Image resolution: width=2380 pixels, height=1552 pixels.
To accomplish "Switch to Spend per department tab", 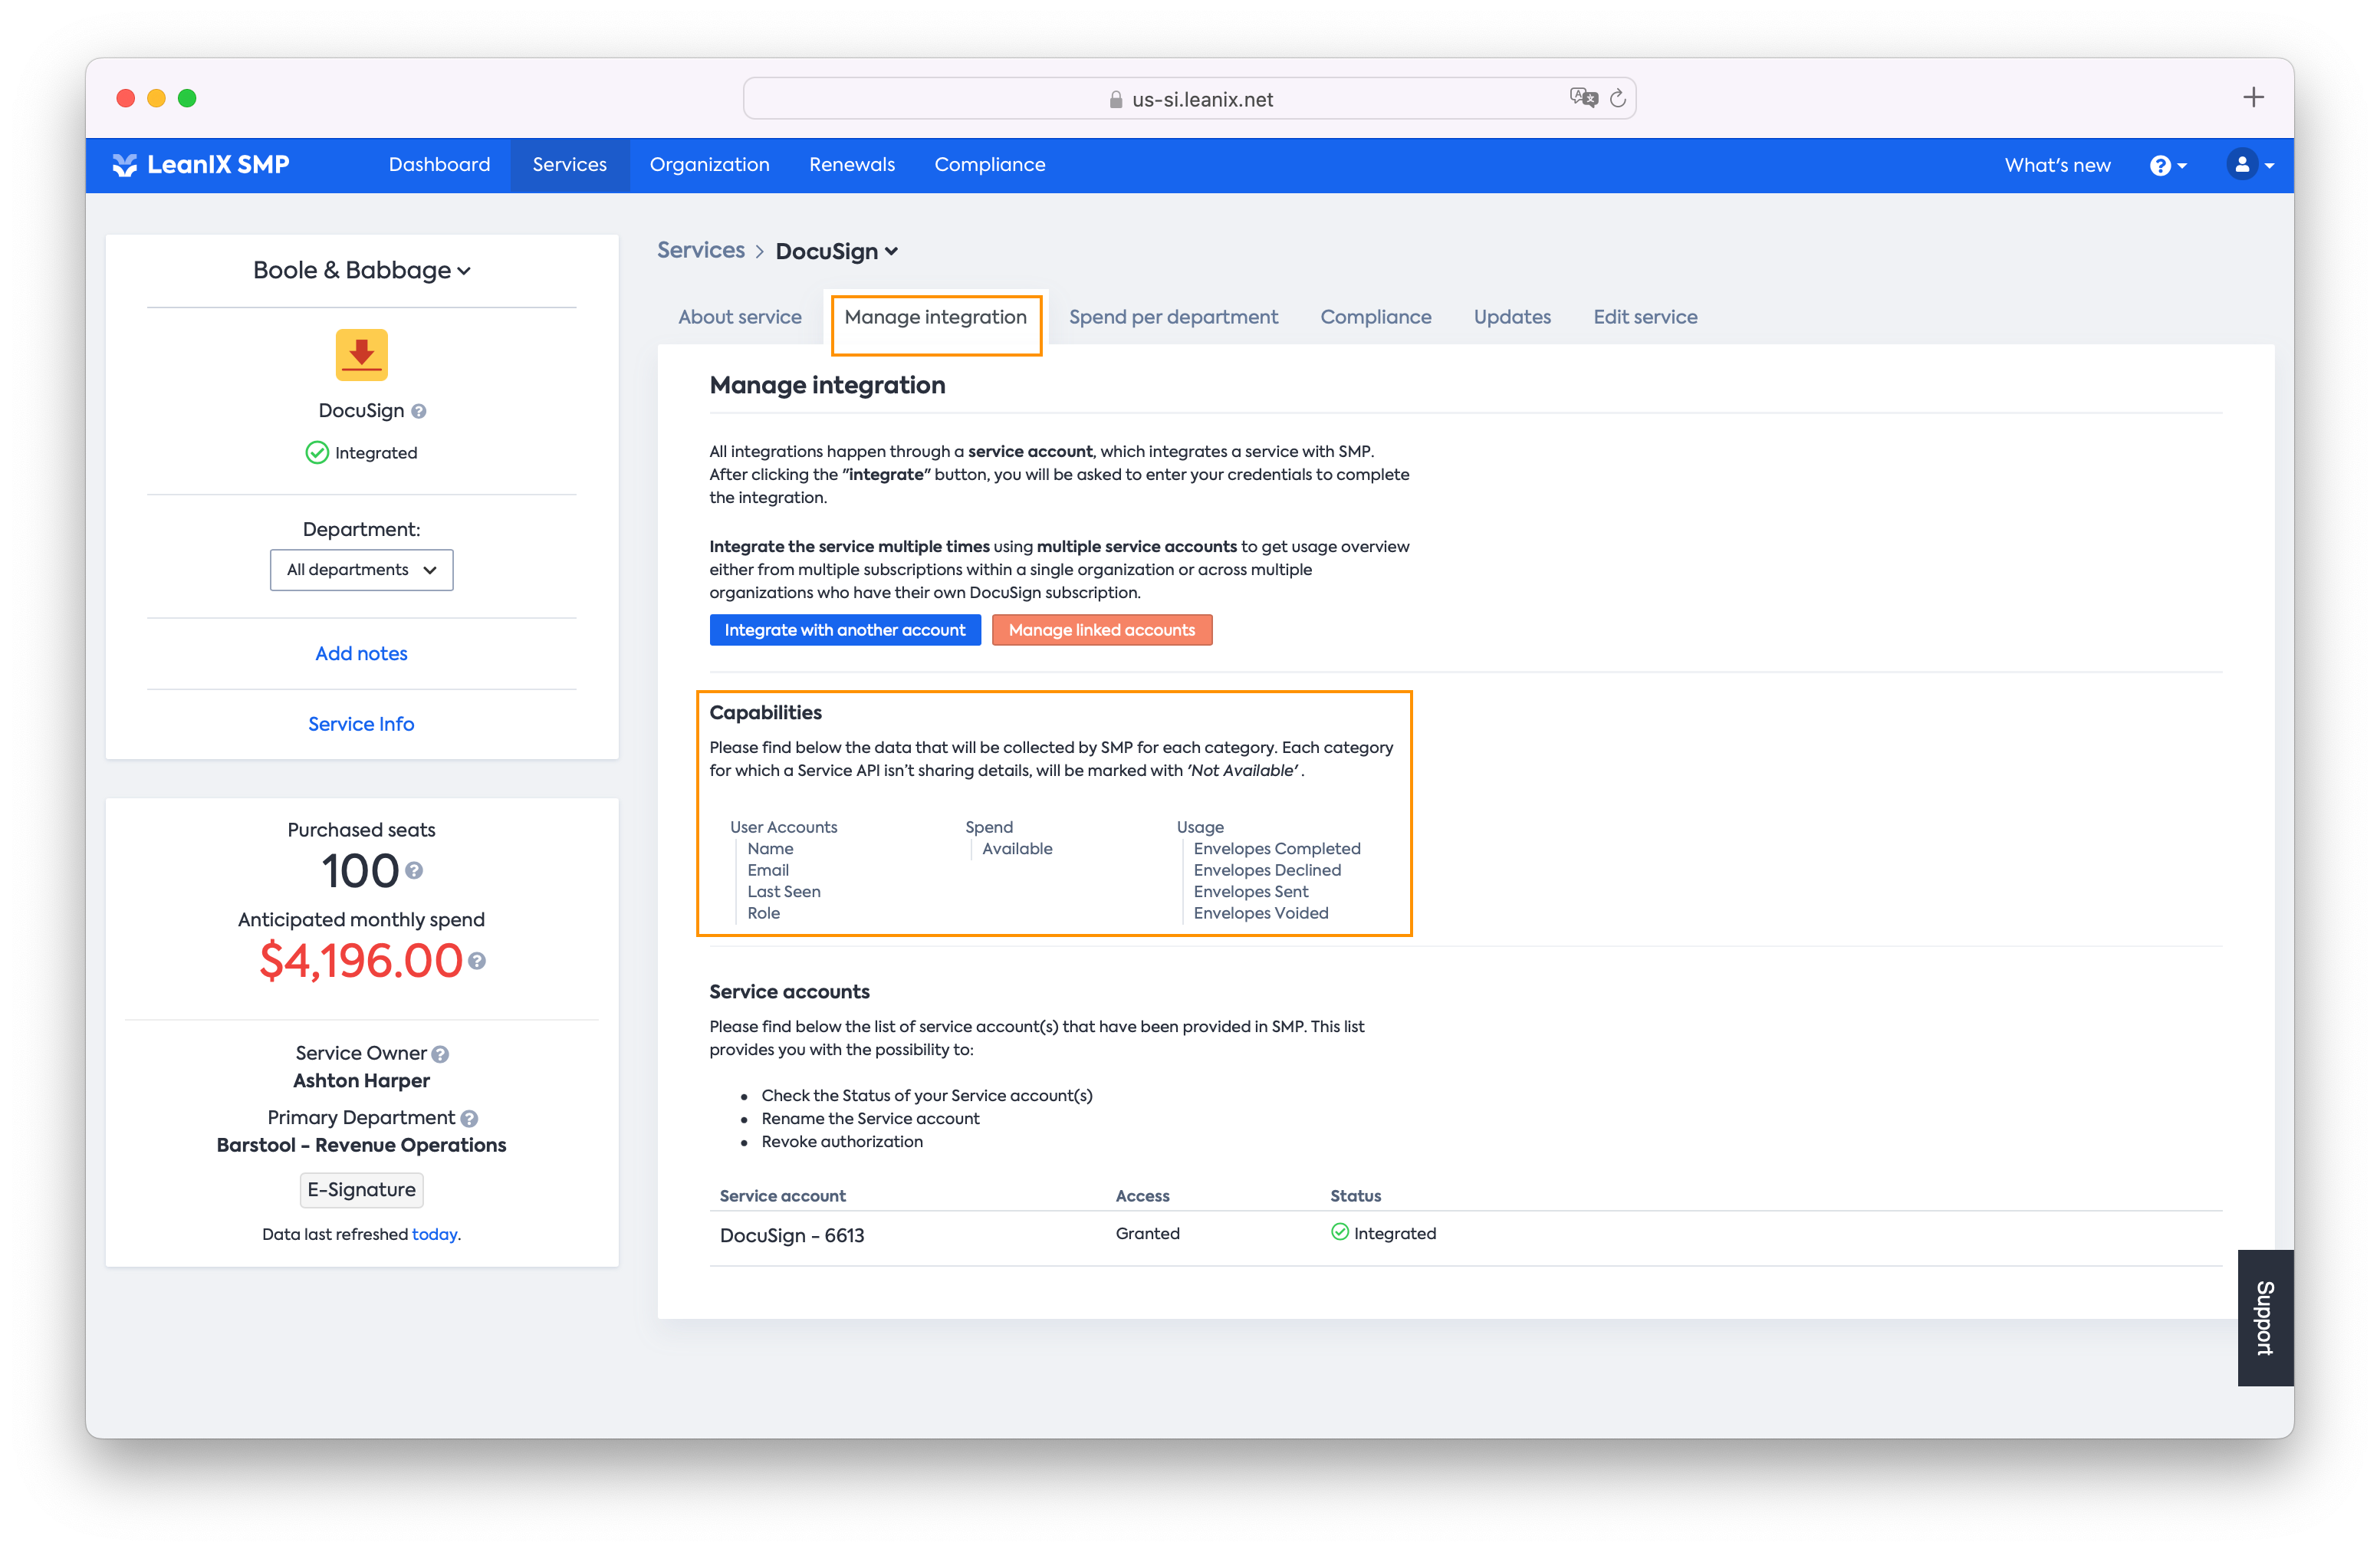I will (1173, 317).
